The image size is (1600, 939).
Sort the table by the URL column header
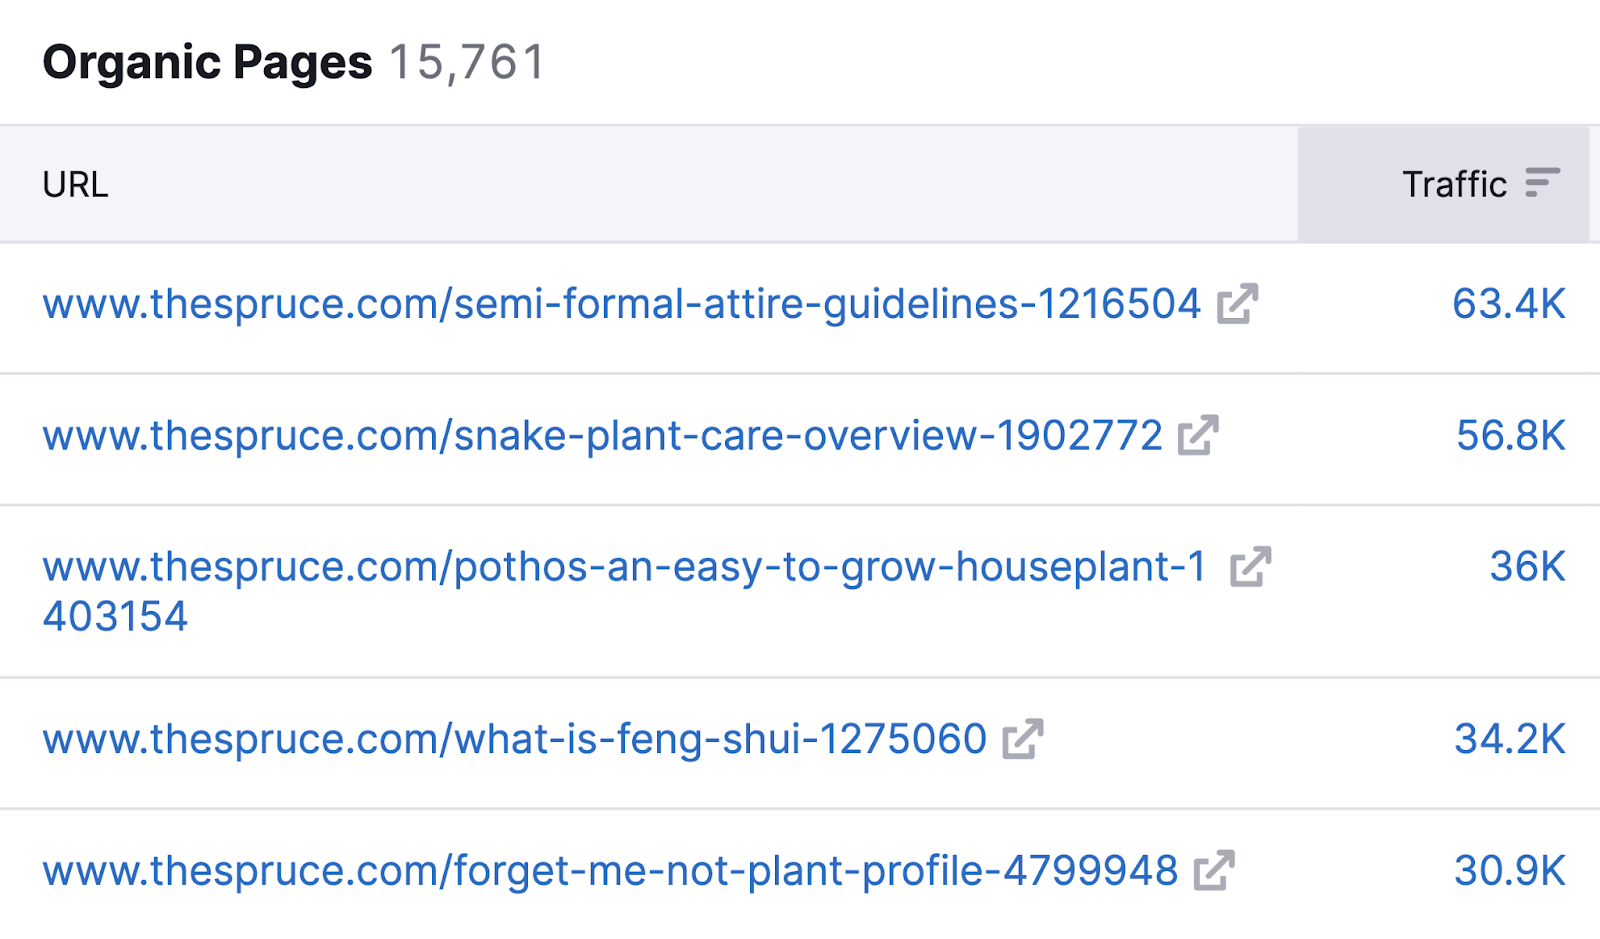[75, 184]
